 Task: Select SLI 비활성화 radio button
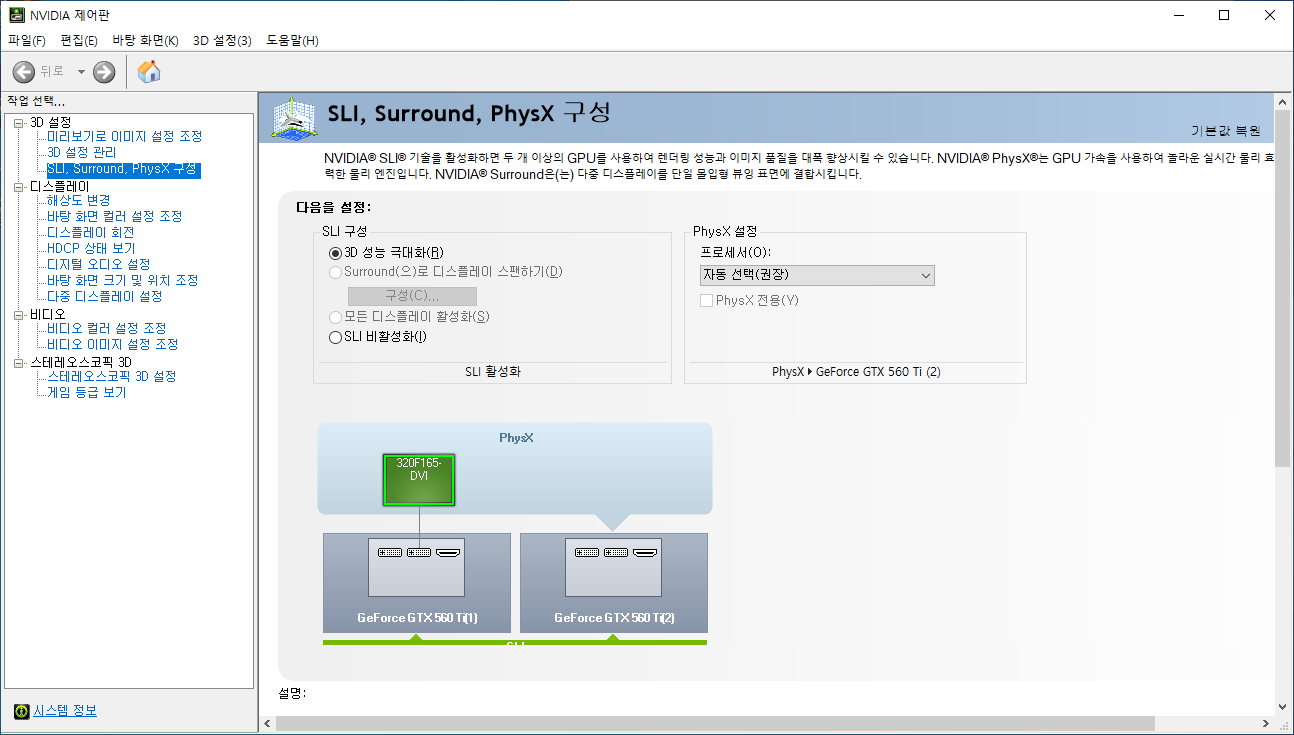coord(335,337)
